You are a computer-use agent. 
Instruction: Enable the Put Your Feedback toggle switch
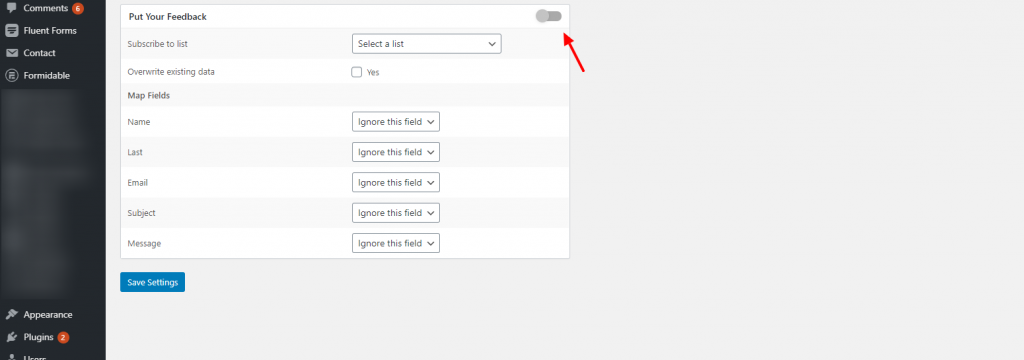pyautogui.click(x=549, y=16)
